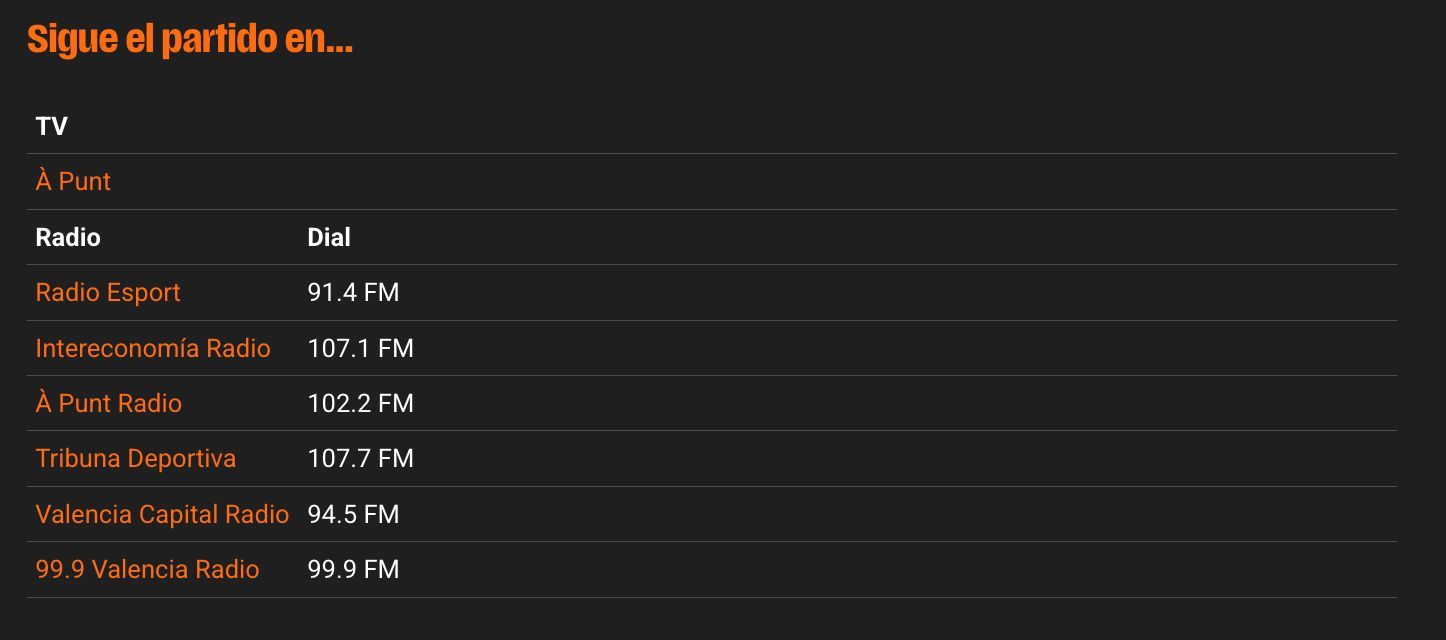Viewport: 1446px width, 640px height.
Task: Select the 91.4 FM dial value
Action: [x=353, y=293]
